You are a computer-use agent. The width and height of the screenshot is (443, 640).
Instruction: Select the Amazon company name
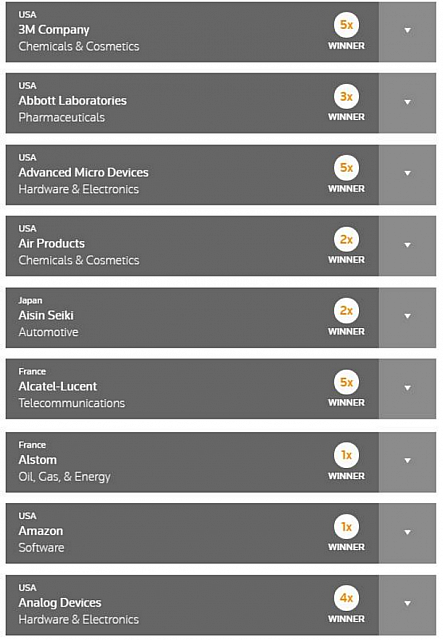41,531
